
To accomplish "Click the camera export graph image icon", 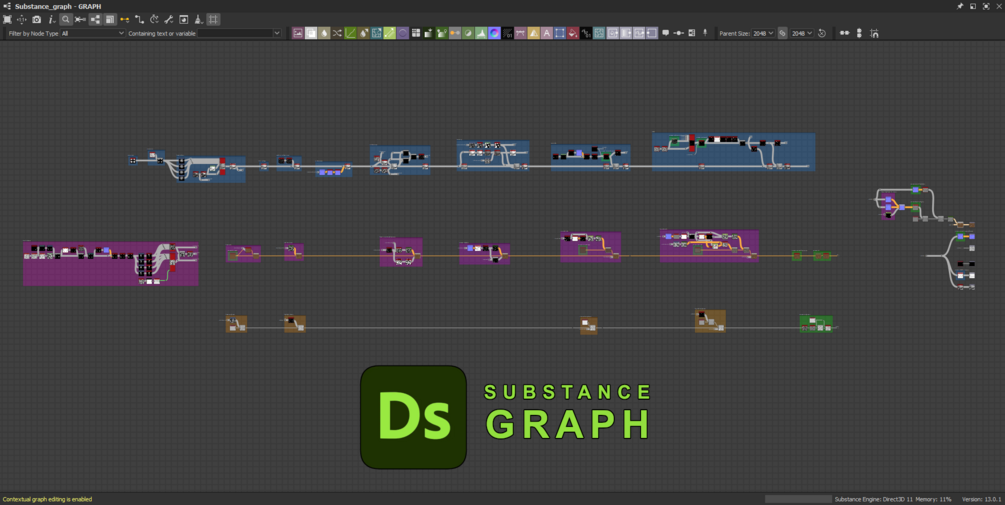I will tap(37, 19).
